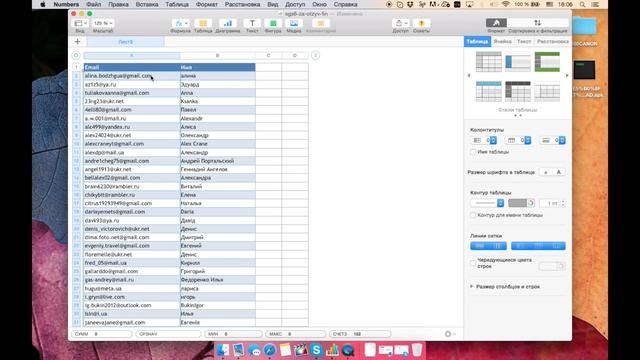This screenshot has height=360, width=640.
Task: Apply the dark gray table style thumbnail
Action: [x=518, y=91]
